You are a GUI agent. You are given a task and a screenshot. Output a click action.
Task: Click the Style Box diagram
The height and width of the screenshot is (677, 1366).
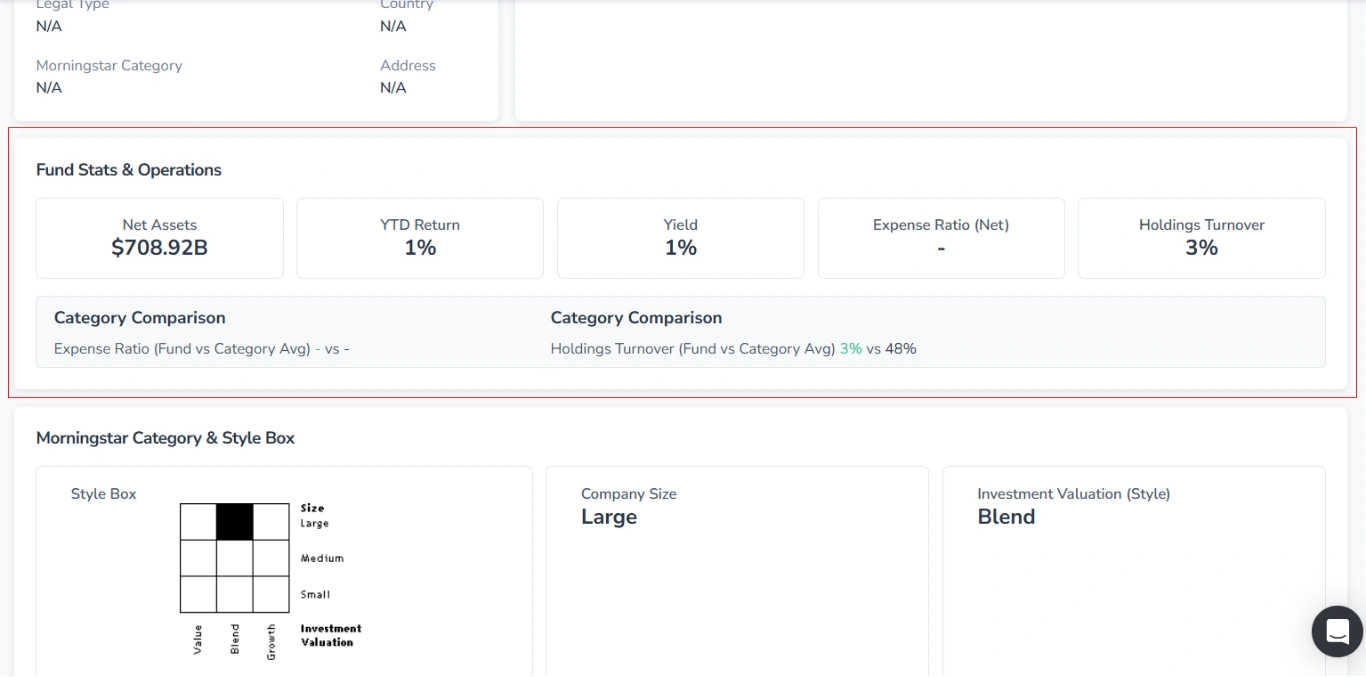[x=235, y=558]
